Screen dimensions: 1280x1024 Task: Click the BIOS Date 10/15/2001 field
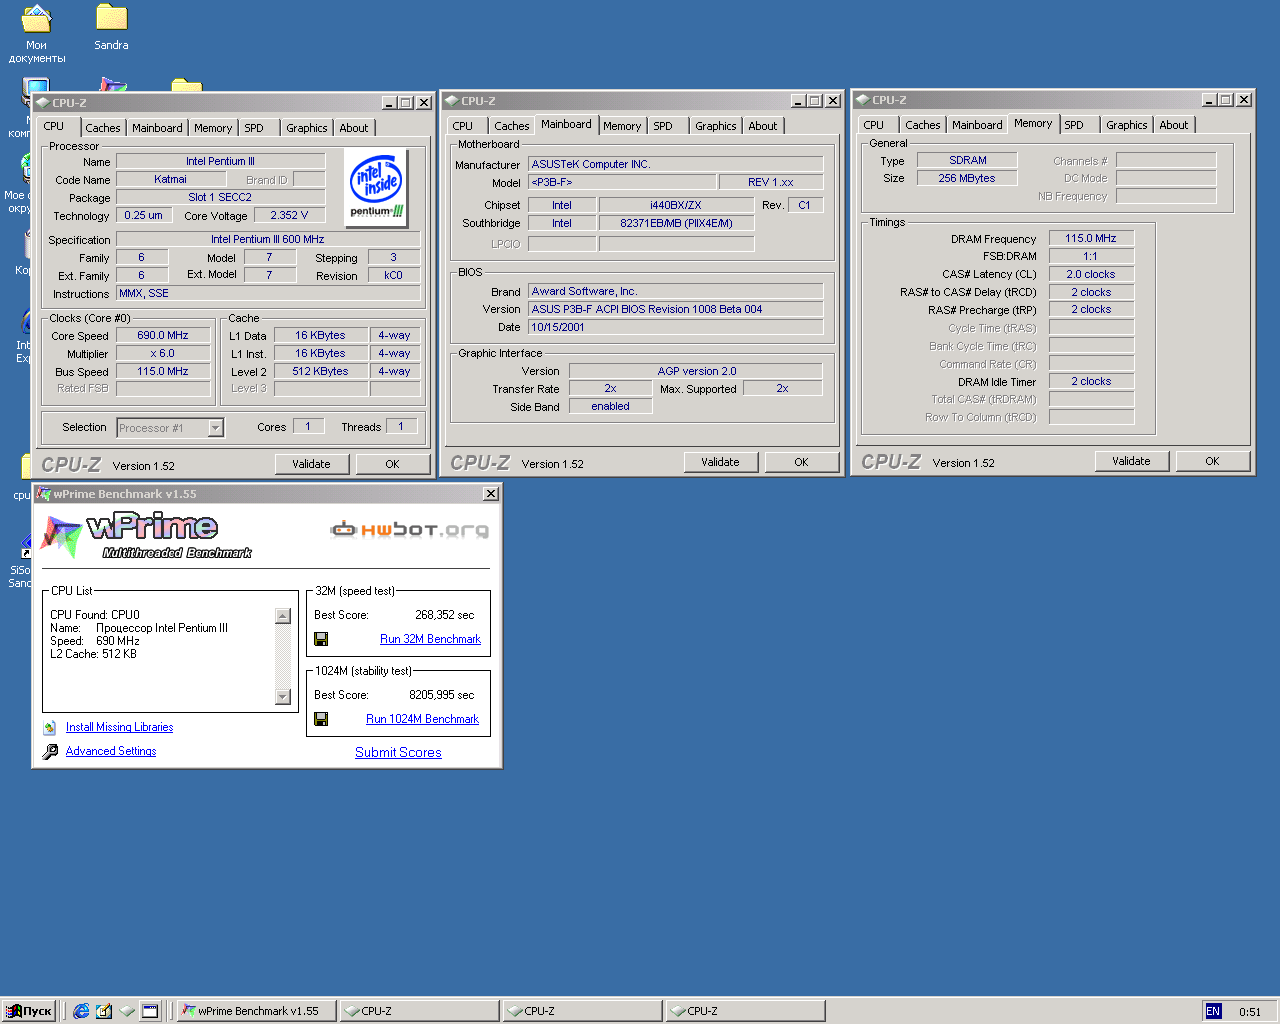click(675, 328)
